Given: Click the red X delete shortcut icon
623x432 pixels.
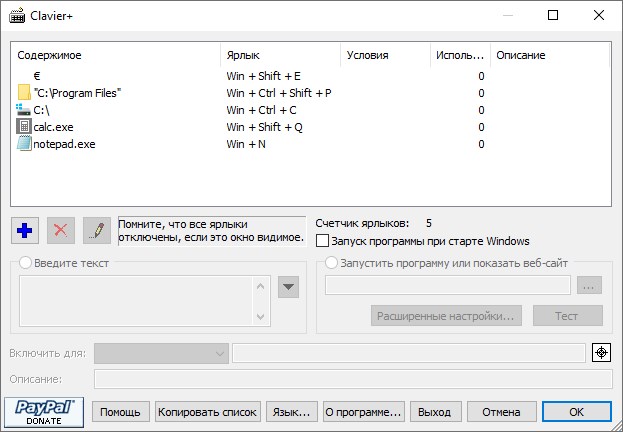Looking at the screenshot, I should [61, 230].
